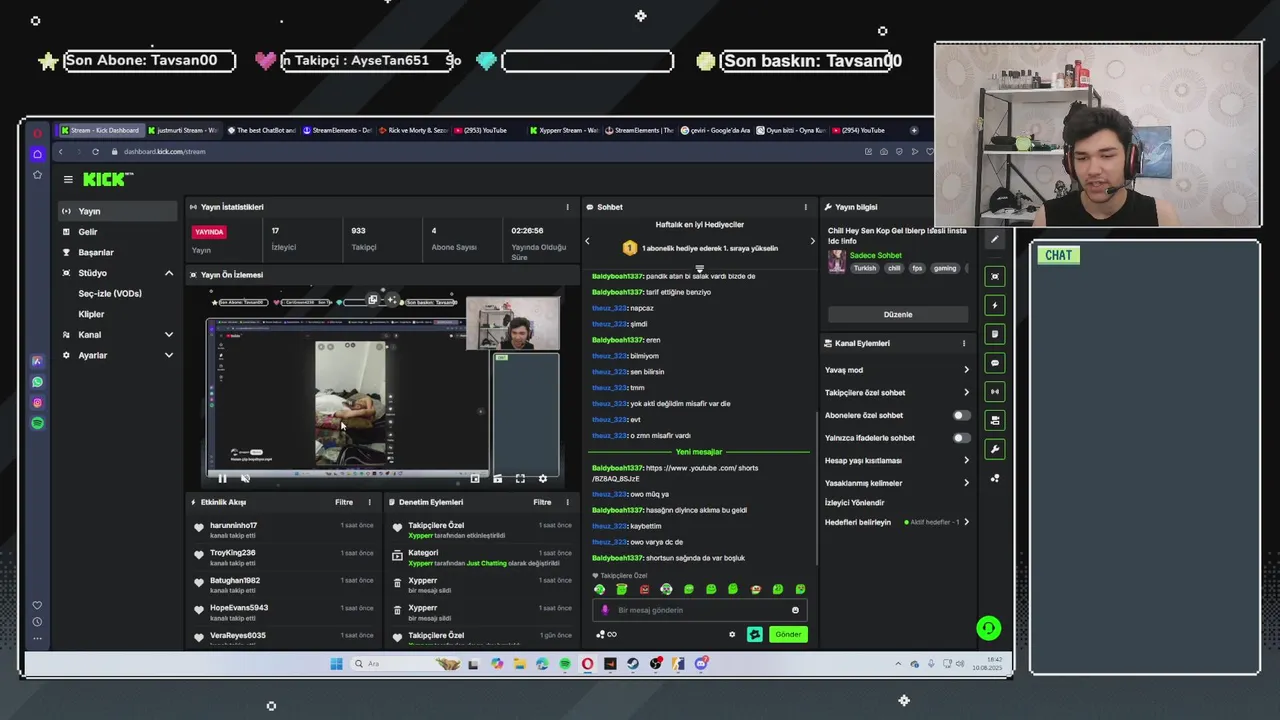Click the lightning bolt icon in right rail
Screen dimensions: 1280x720
click(994, 305)
